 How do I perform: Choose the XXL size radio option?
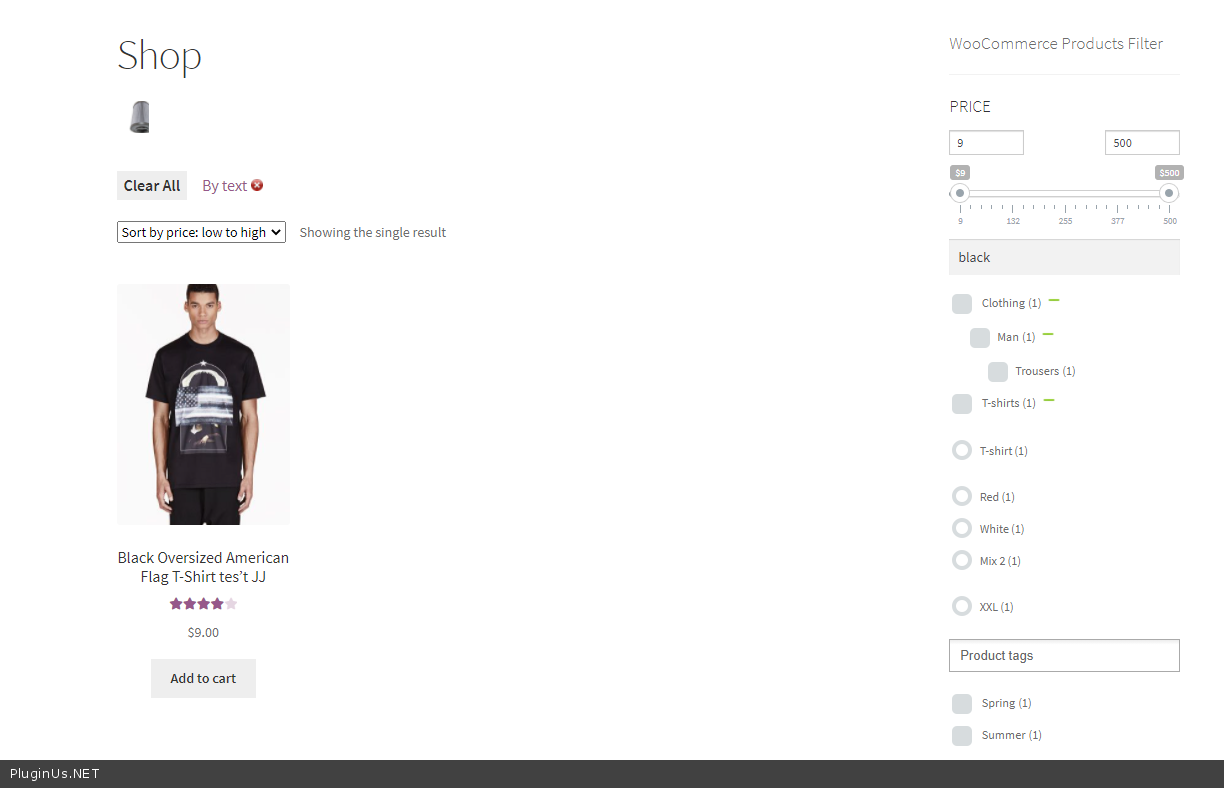[x=962, y=606]
